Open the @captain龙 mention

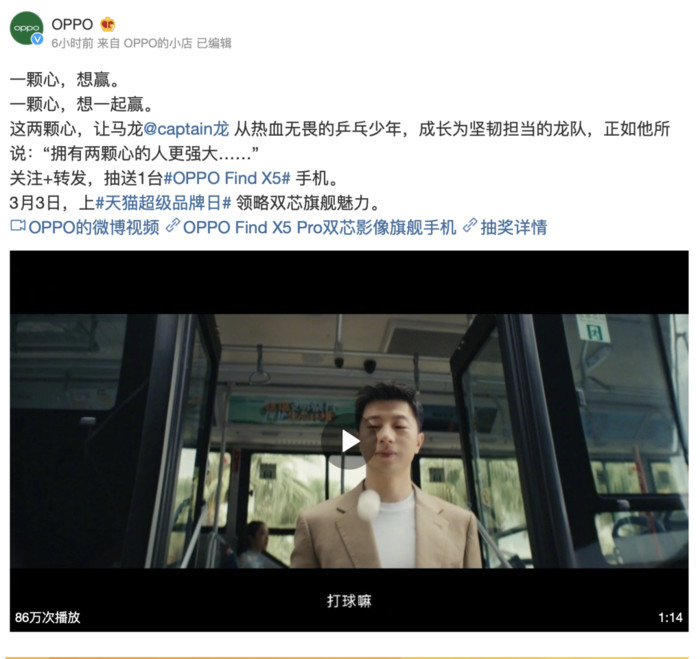(x=186, y=129)
